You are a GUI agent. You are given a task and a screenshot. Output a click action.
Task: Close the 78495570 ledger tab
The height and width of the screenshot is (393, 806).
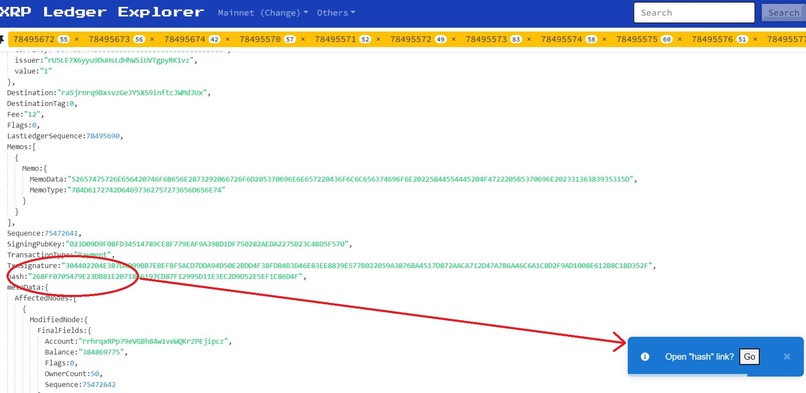click(303, 39)
